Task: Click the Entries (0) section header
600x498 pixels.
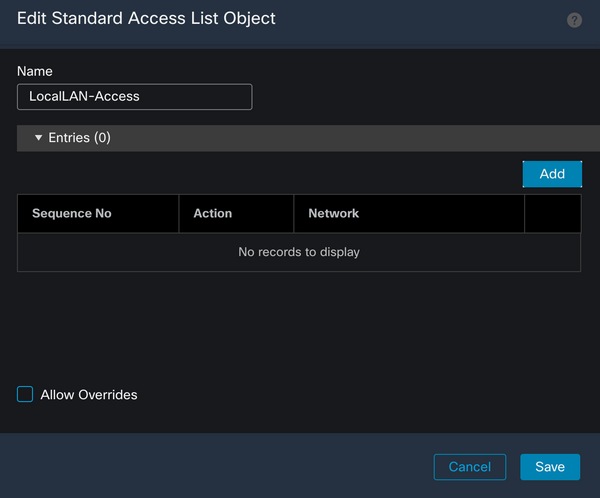Action: [x=80, y=138]
